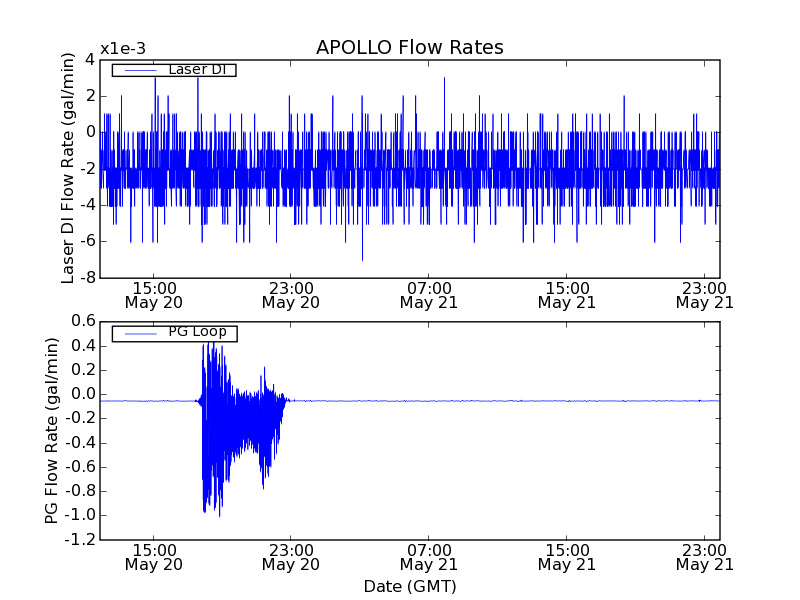Viewport: 800px width, 600px height.
Task: Click the blue line sample in PG Loop legend
Action: click(x=138, y=333)
